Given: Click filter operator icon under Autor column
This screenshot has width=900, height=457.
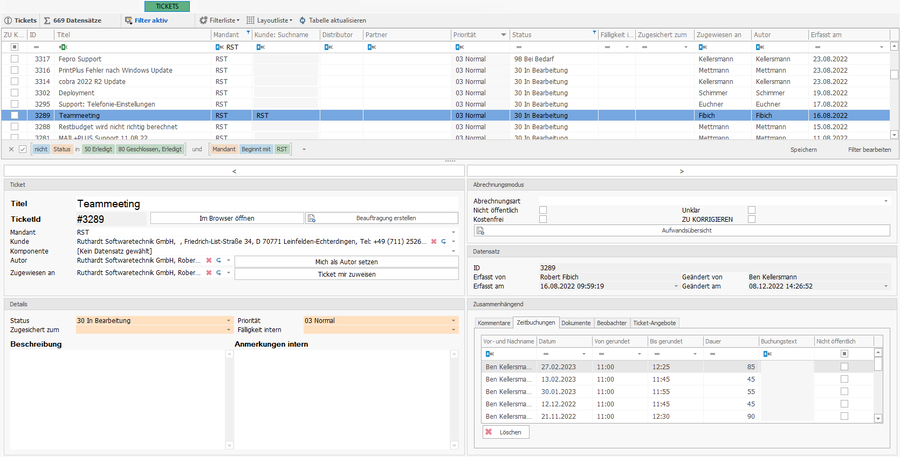Looking at the screenshot, I should (x=759, y=47).
